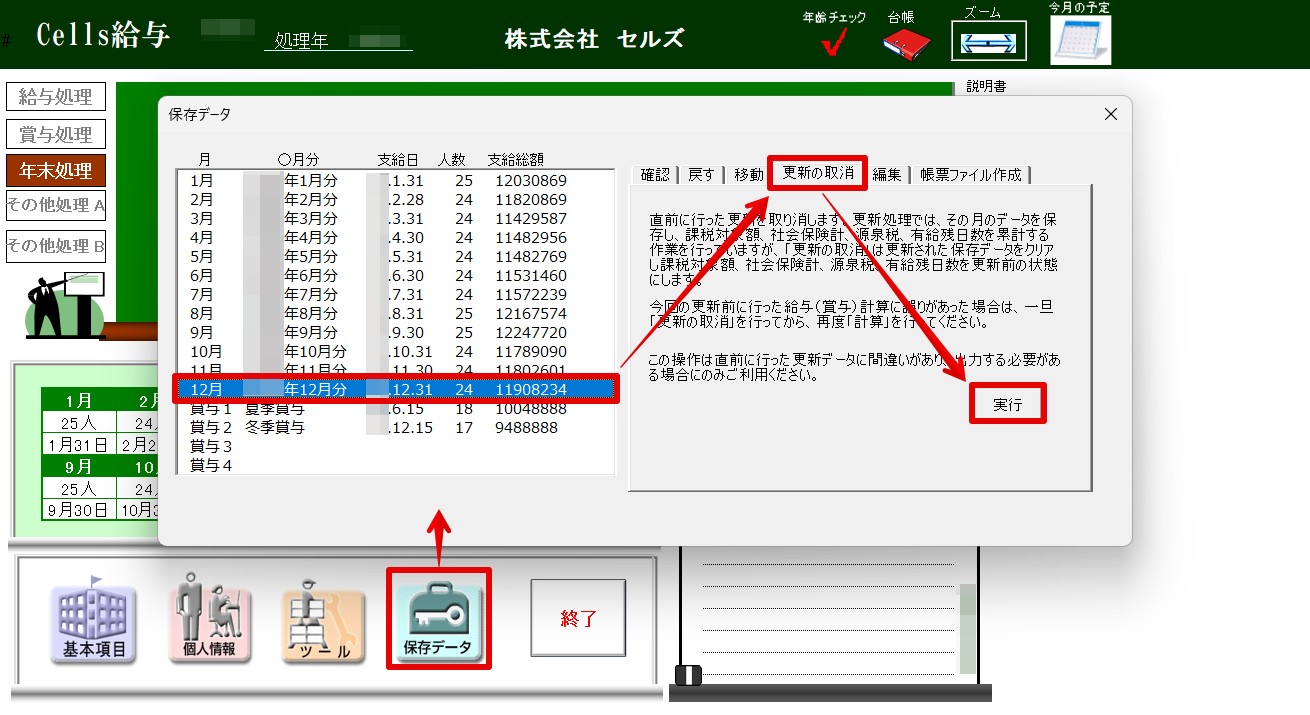The image size is (1310, 715).
Task: Open the 今月の予定 calendar icon
Action: coord(1080,40)
